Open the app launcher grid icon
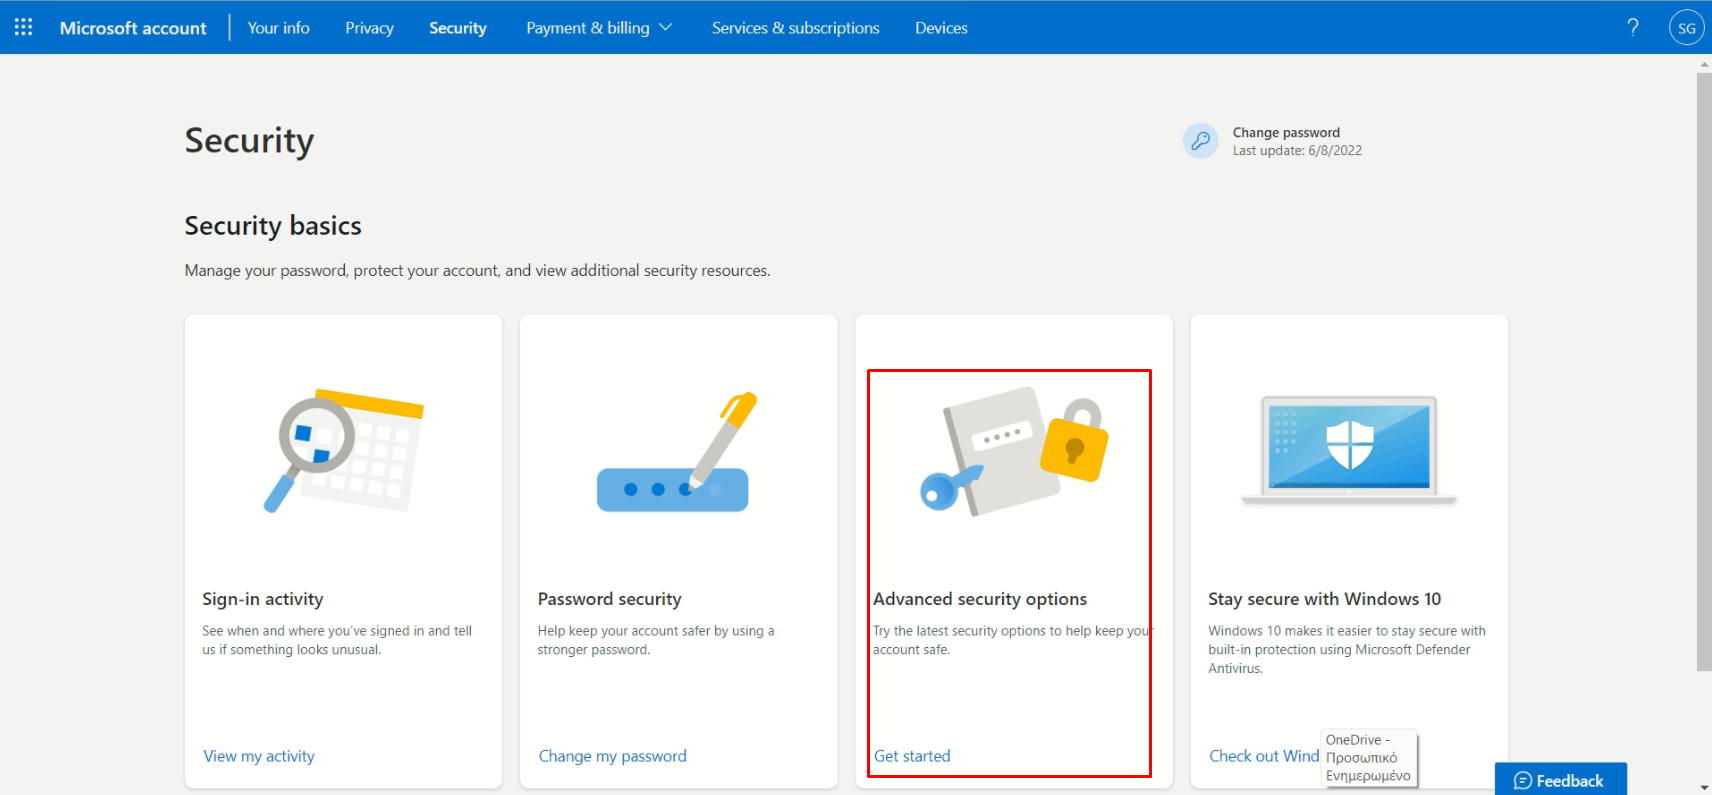The image size is (1712, 795). point(23,27)
